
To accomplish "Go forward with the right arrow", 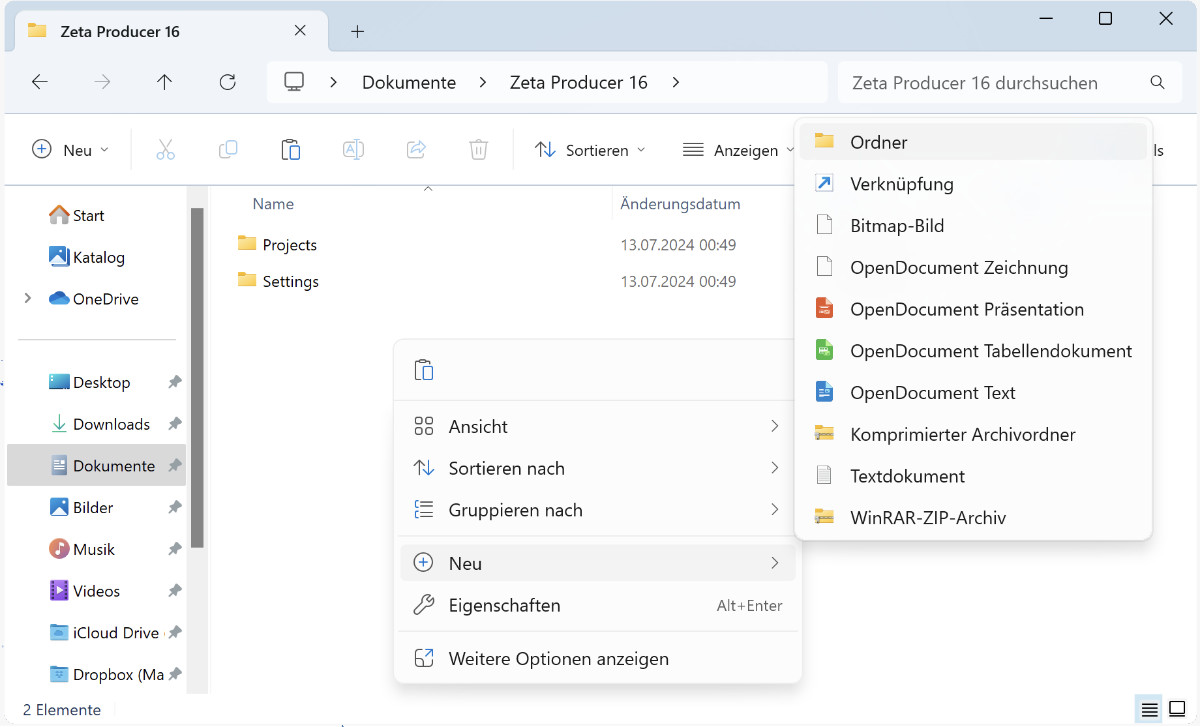I will pos(102,82).
